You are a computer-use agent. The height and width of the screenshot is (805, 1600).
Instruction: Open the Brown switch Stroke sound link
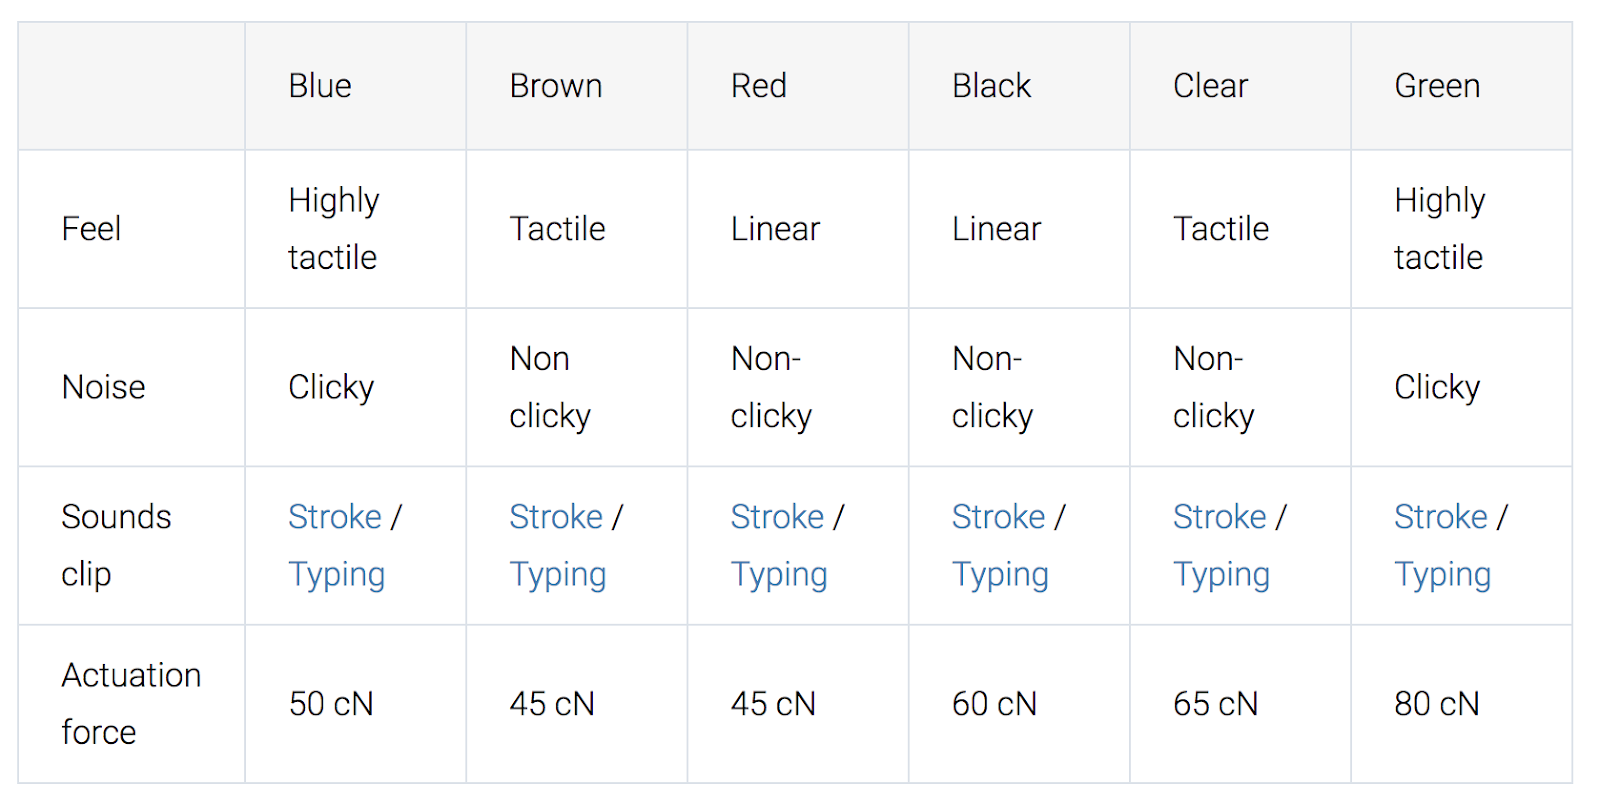tap(556, 517)
